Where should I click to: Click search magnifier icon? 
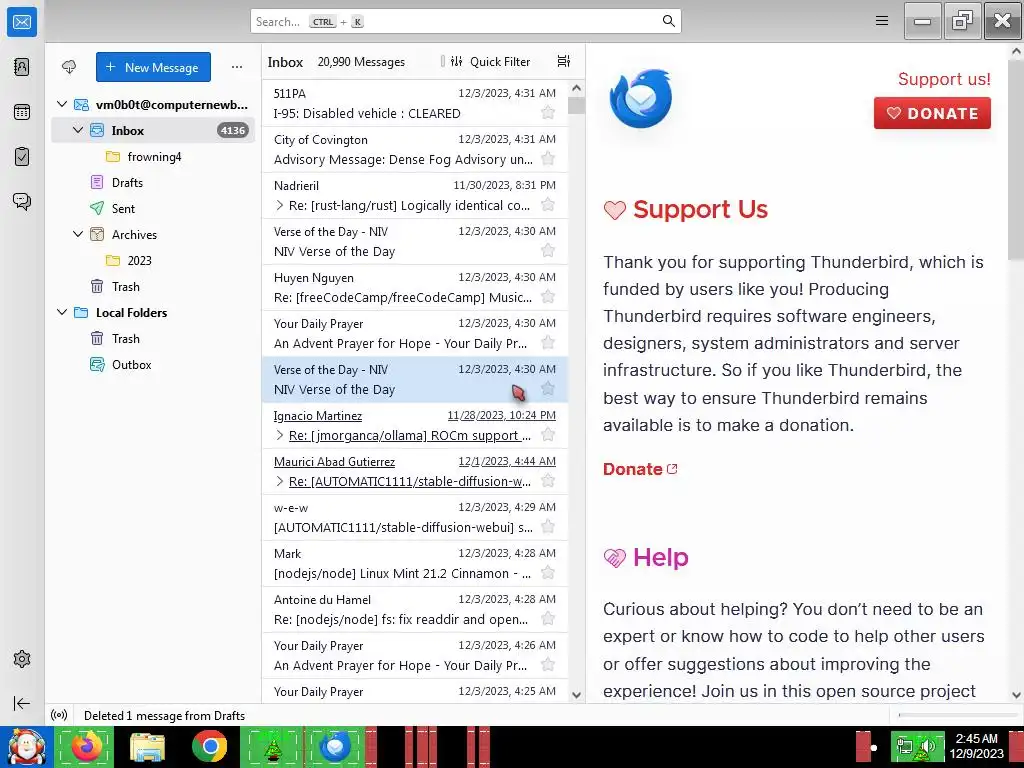(668, 21)
